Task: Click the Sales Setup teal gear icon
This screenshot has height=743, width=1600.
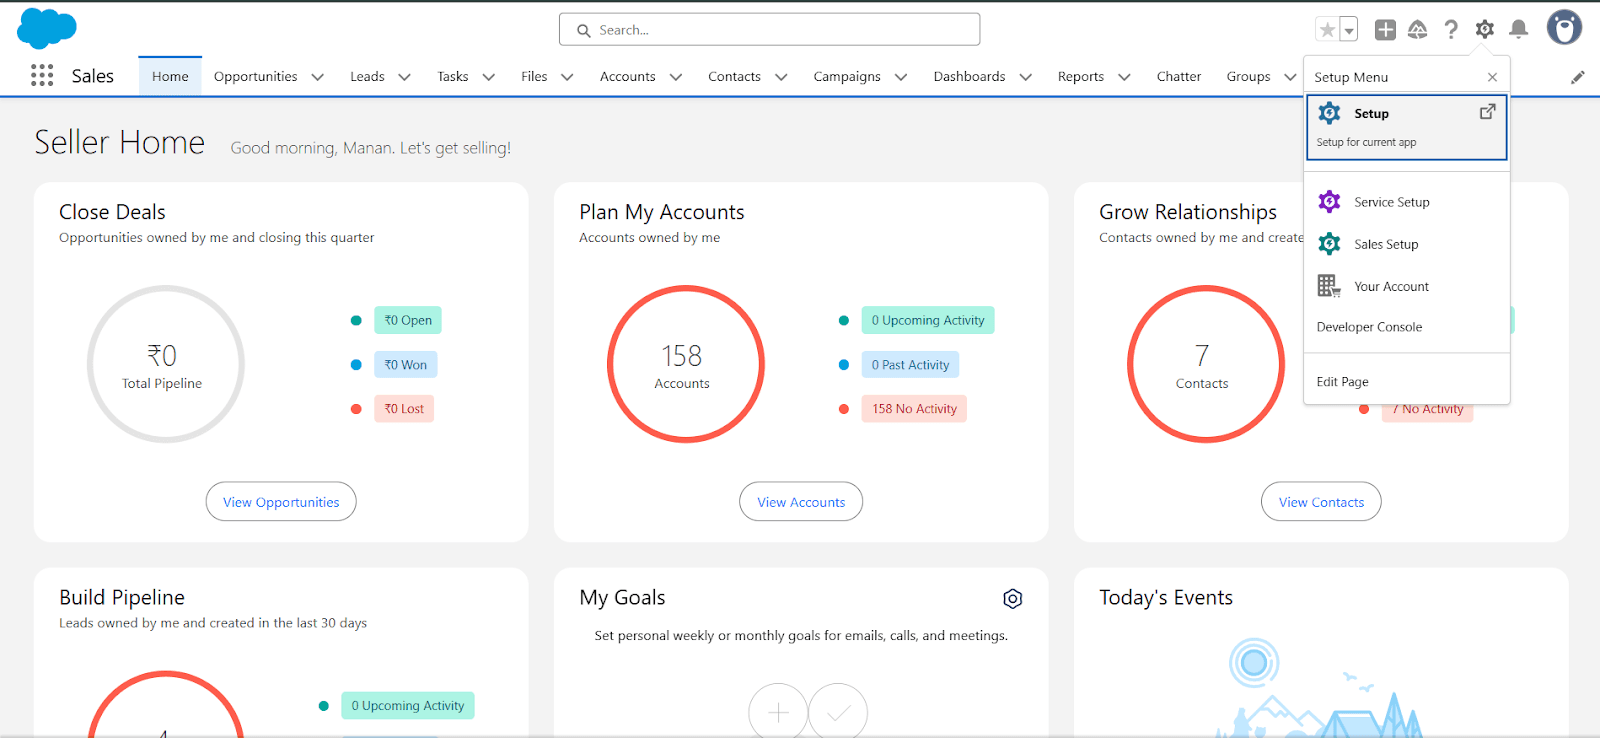Action: pos(1329,244)
